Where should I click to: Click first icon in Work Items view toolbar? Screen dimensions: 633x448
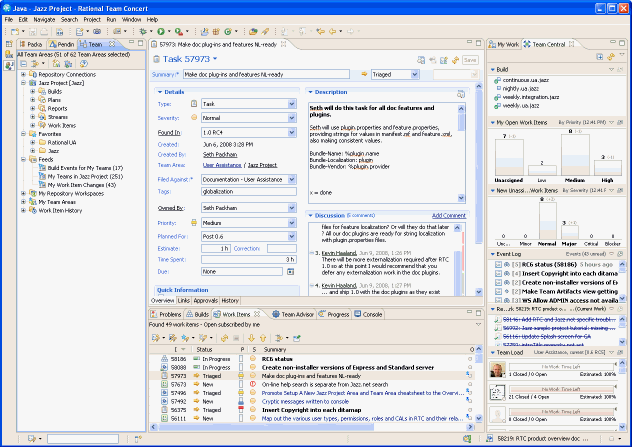coord(155,338)
